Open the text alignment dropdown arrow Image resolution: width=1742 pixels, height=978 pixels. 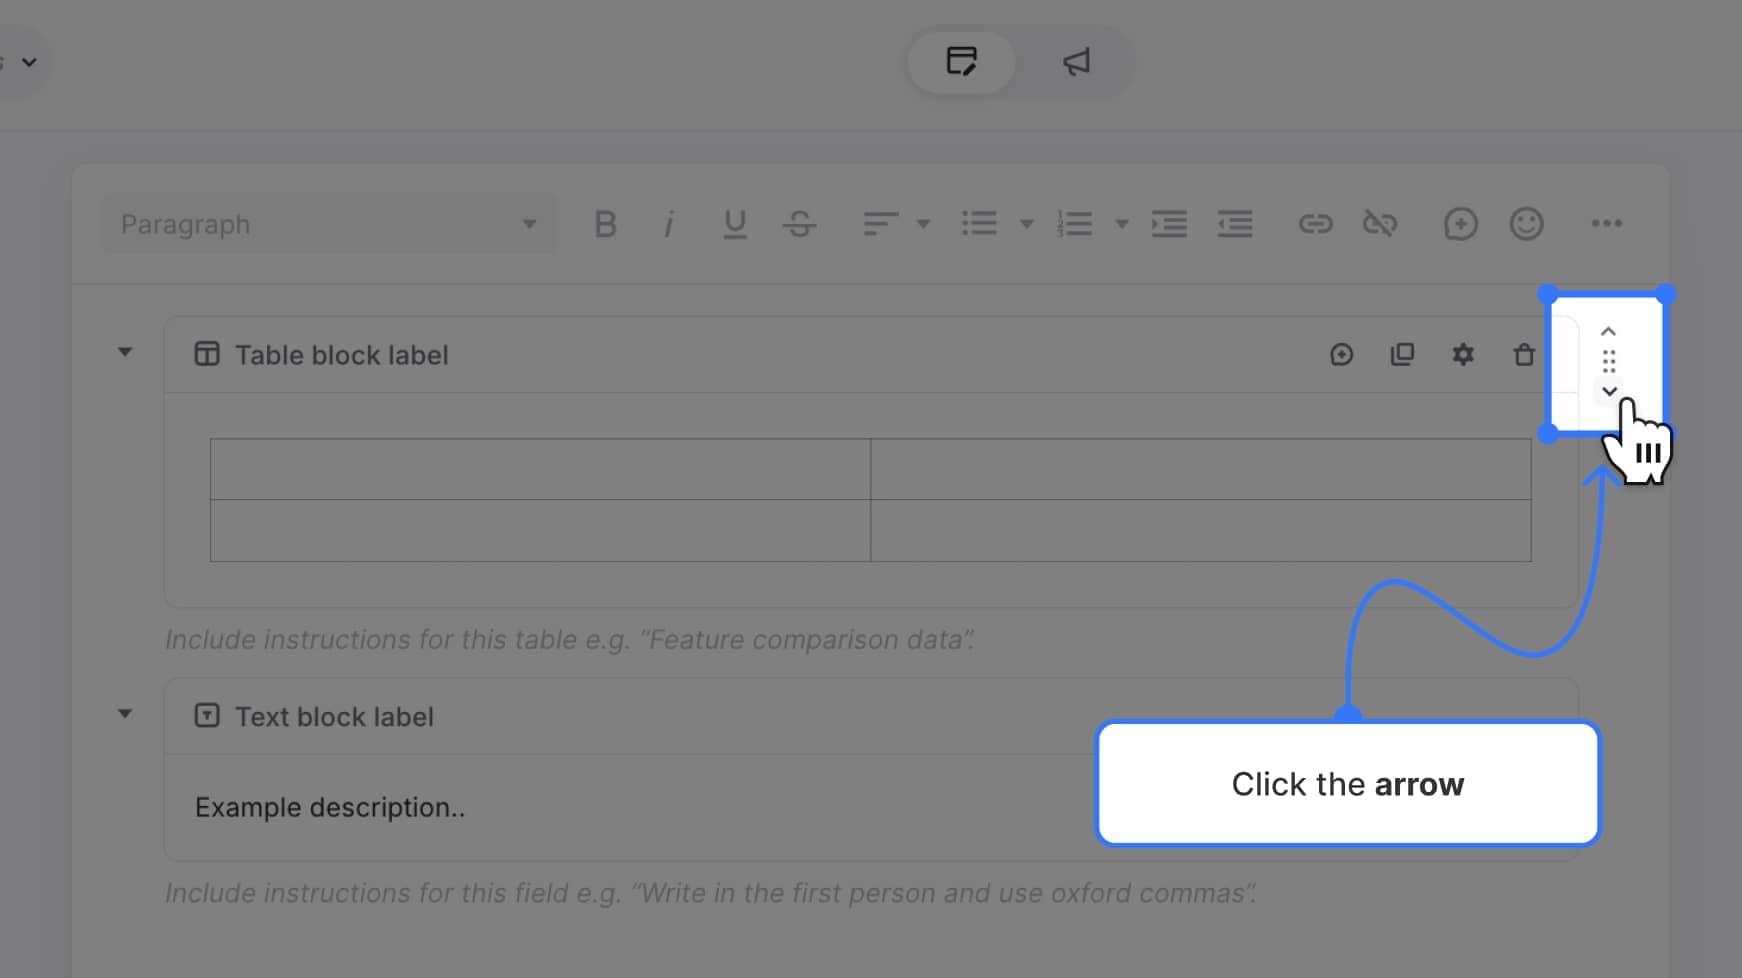click(924, 224)
